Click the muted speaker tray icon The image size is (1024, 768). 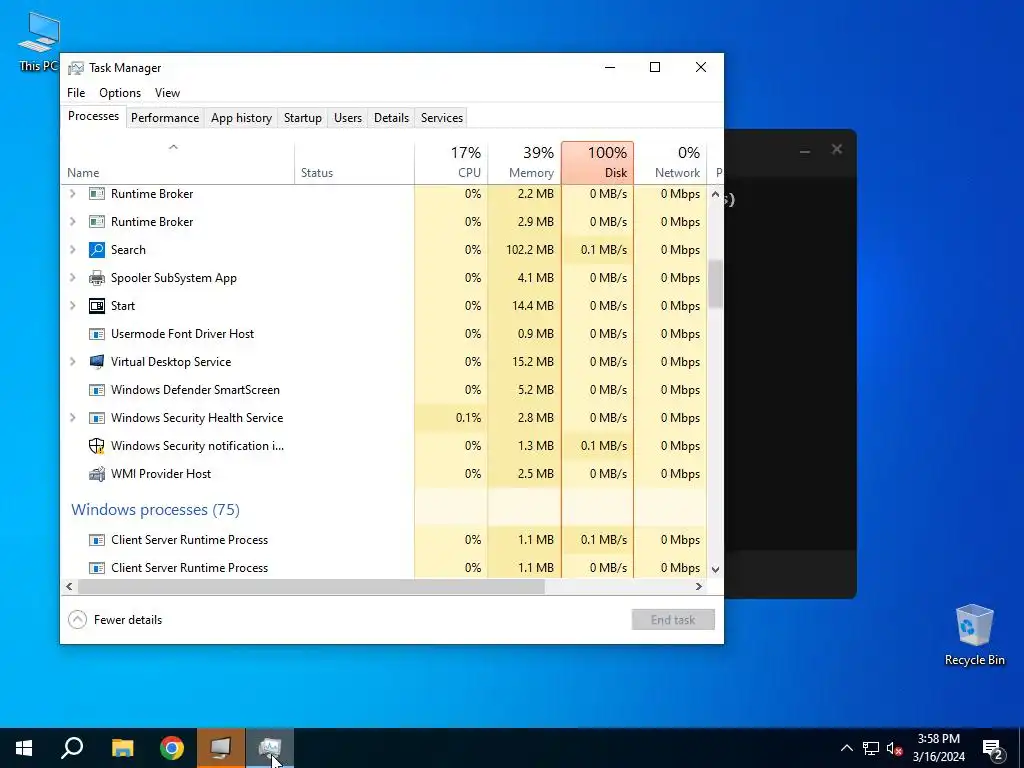(894, 748)
